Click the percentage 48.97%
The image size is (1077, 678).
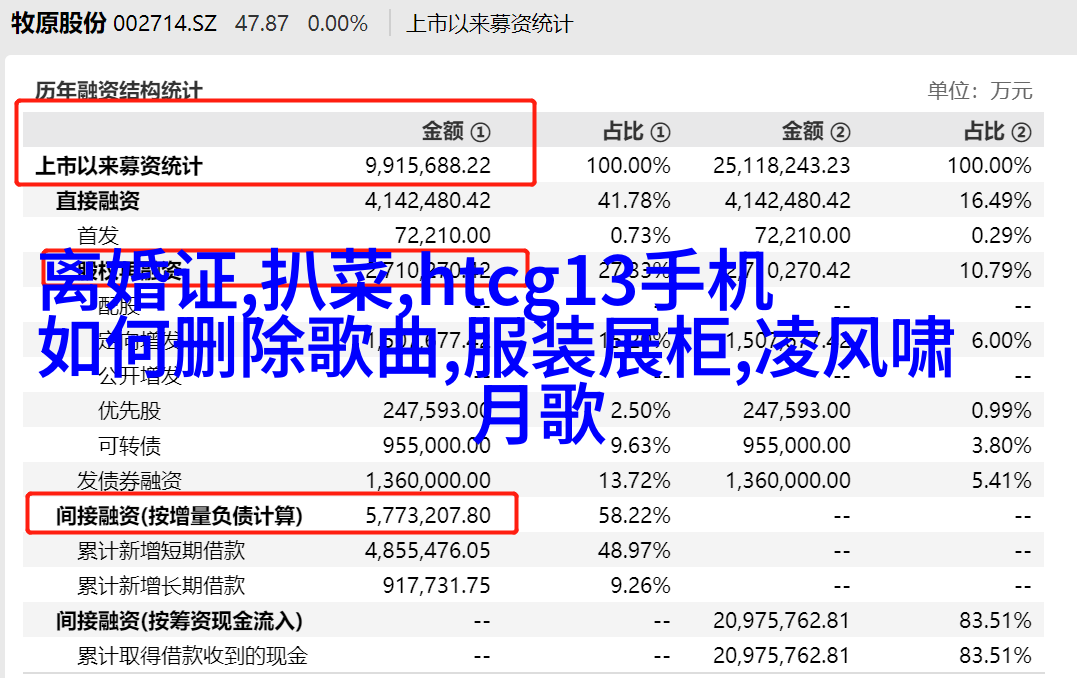634,551
